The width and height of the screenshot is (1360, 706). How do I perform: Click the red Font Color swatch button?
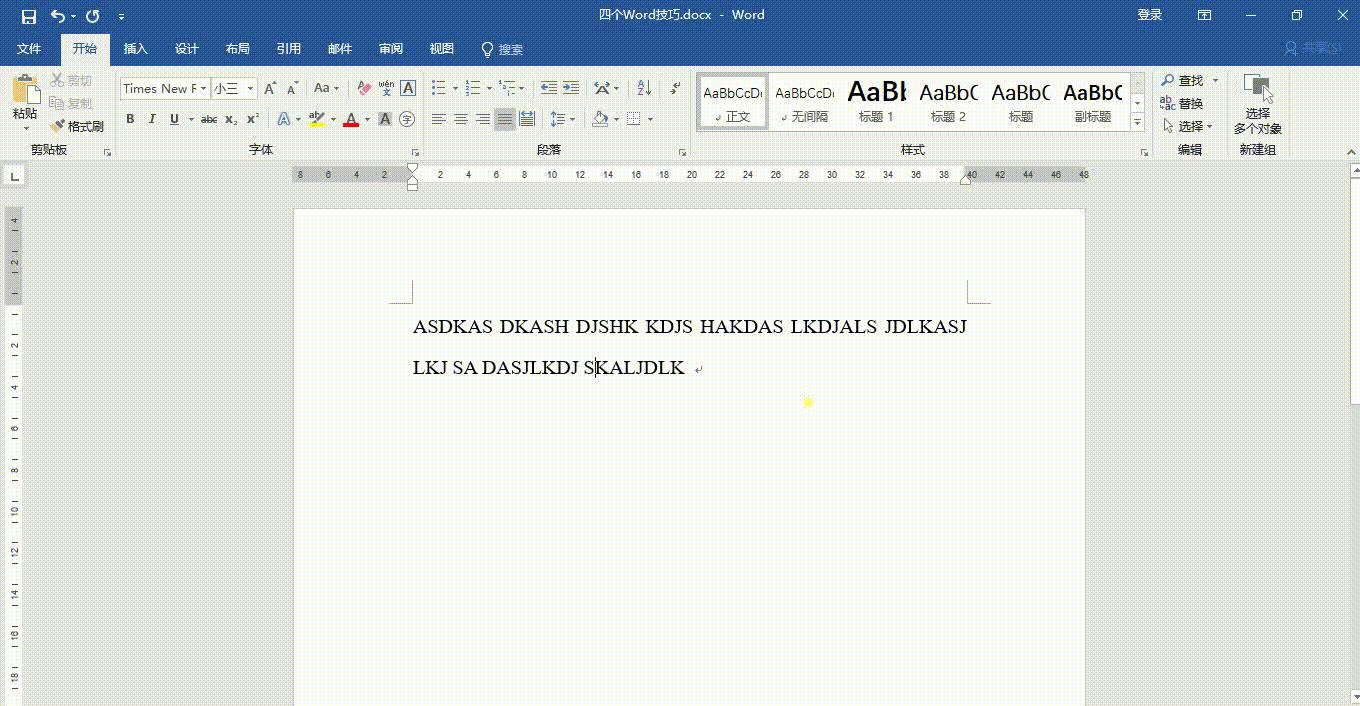(351, 119)
